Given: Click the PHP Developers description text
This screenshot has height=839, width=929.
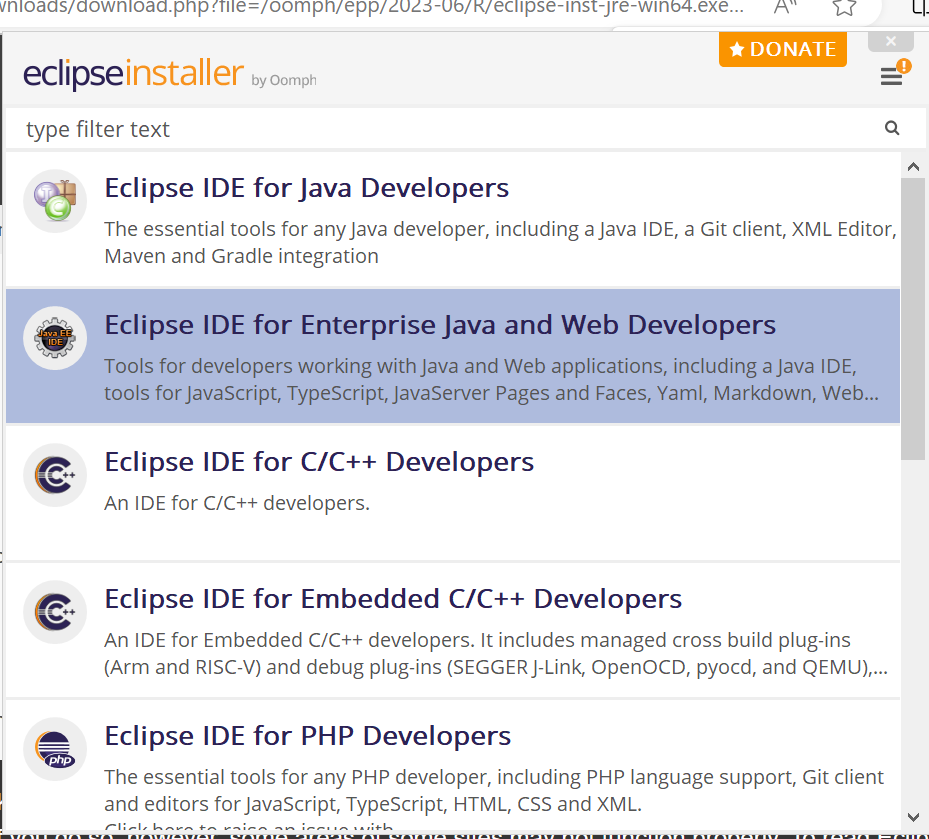Looking at the screenshot, I should click(x=494, y=790).
